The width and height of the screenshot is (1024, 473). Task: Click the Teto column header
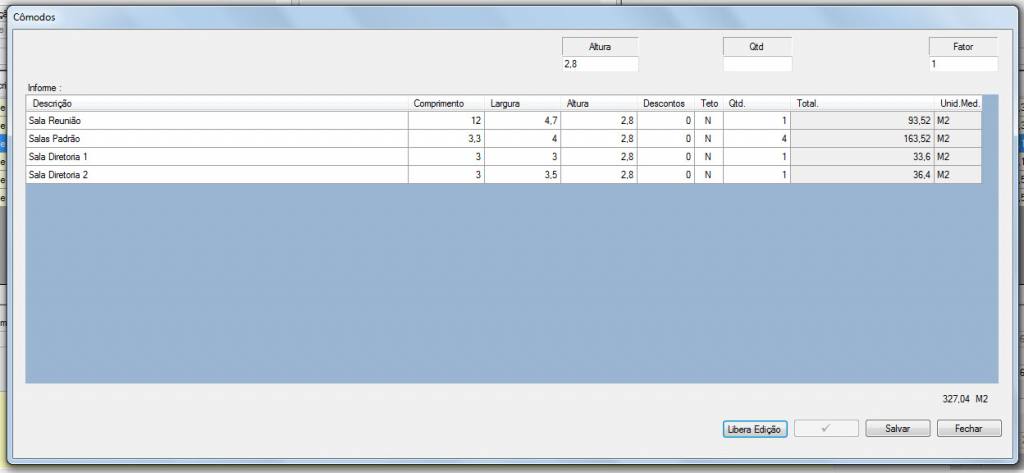709,103
